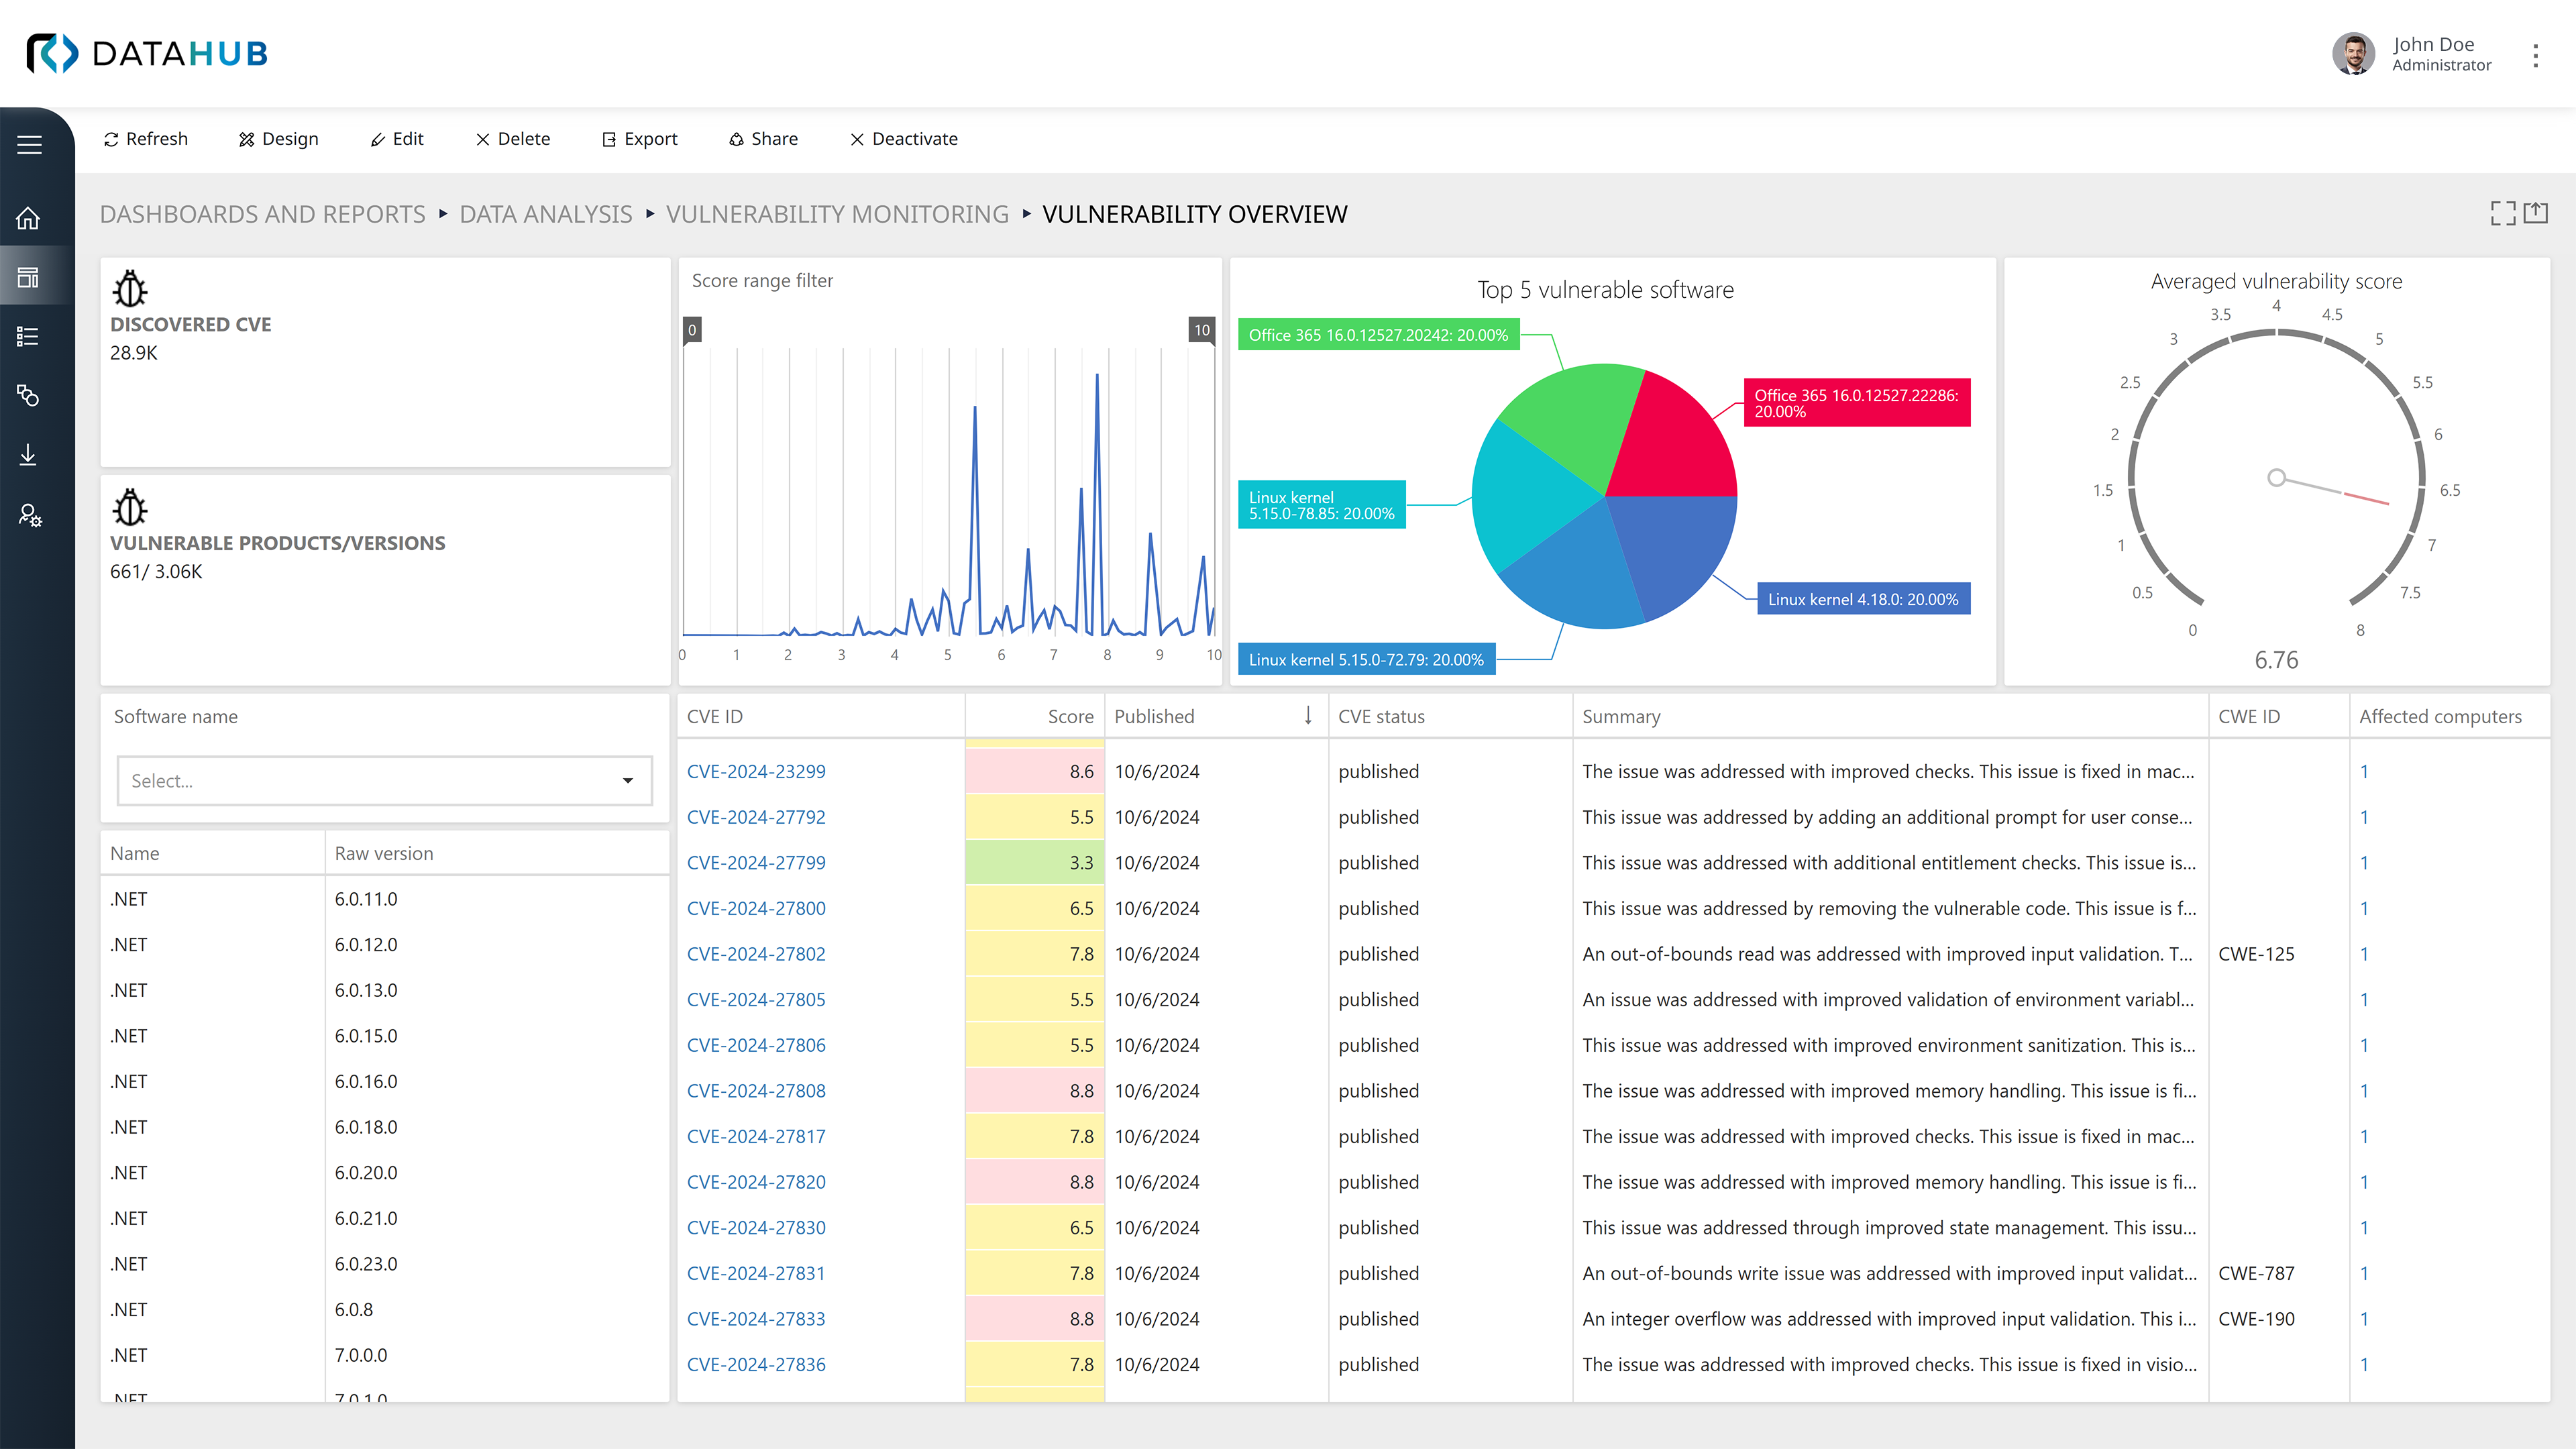The width and height of the screenshot is (2576, 1449).
Task: Enter fullscreen mode for dashboard
Action: point(2502,213)
